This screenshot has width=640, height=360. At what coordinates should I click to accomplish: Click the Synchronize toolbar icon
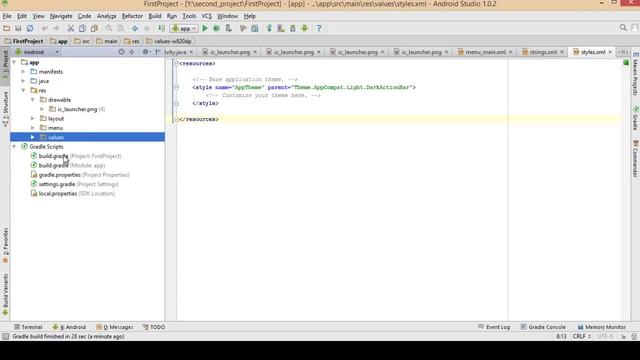(x=30, y=28)
